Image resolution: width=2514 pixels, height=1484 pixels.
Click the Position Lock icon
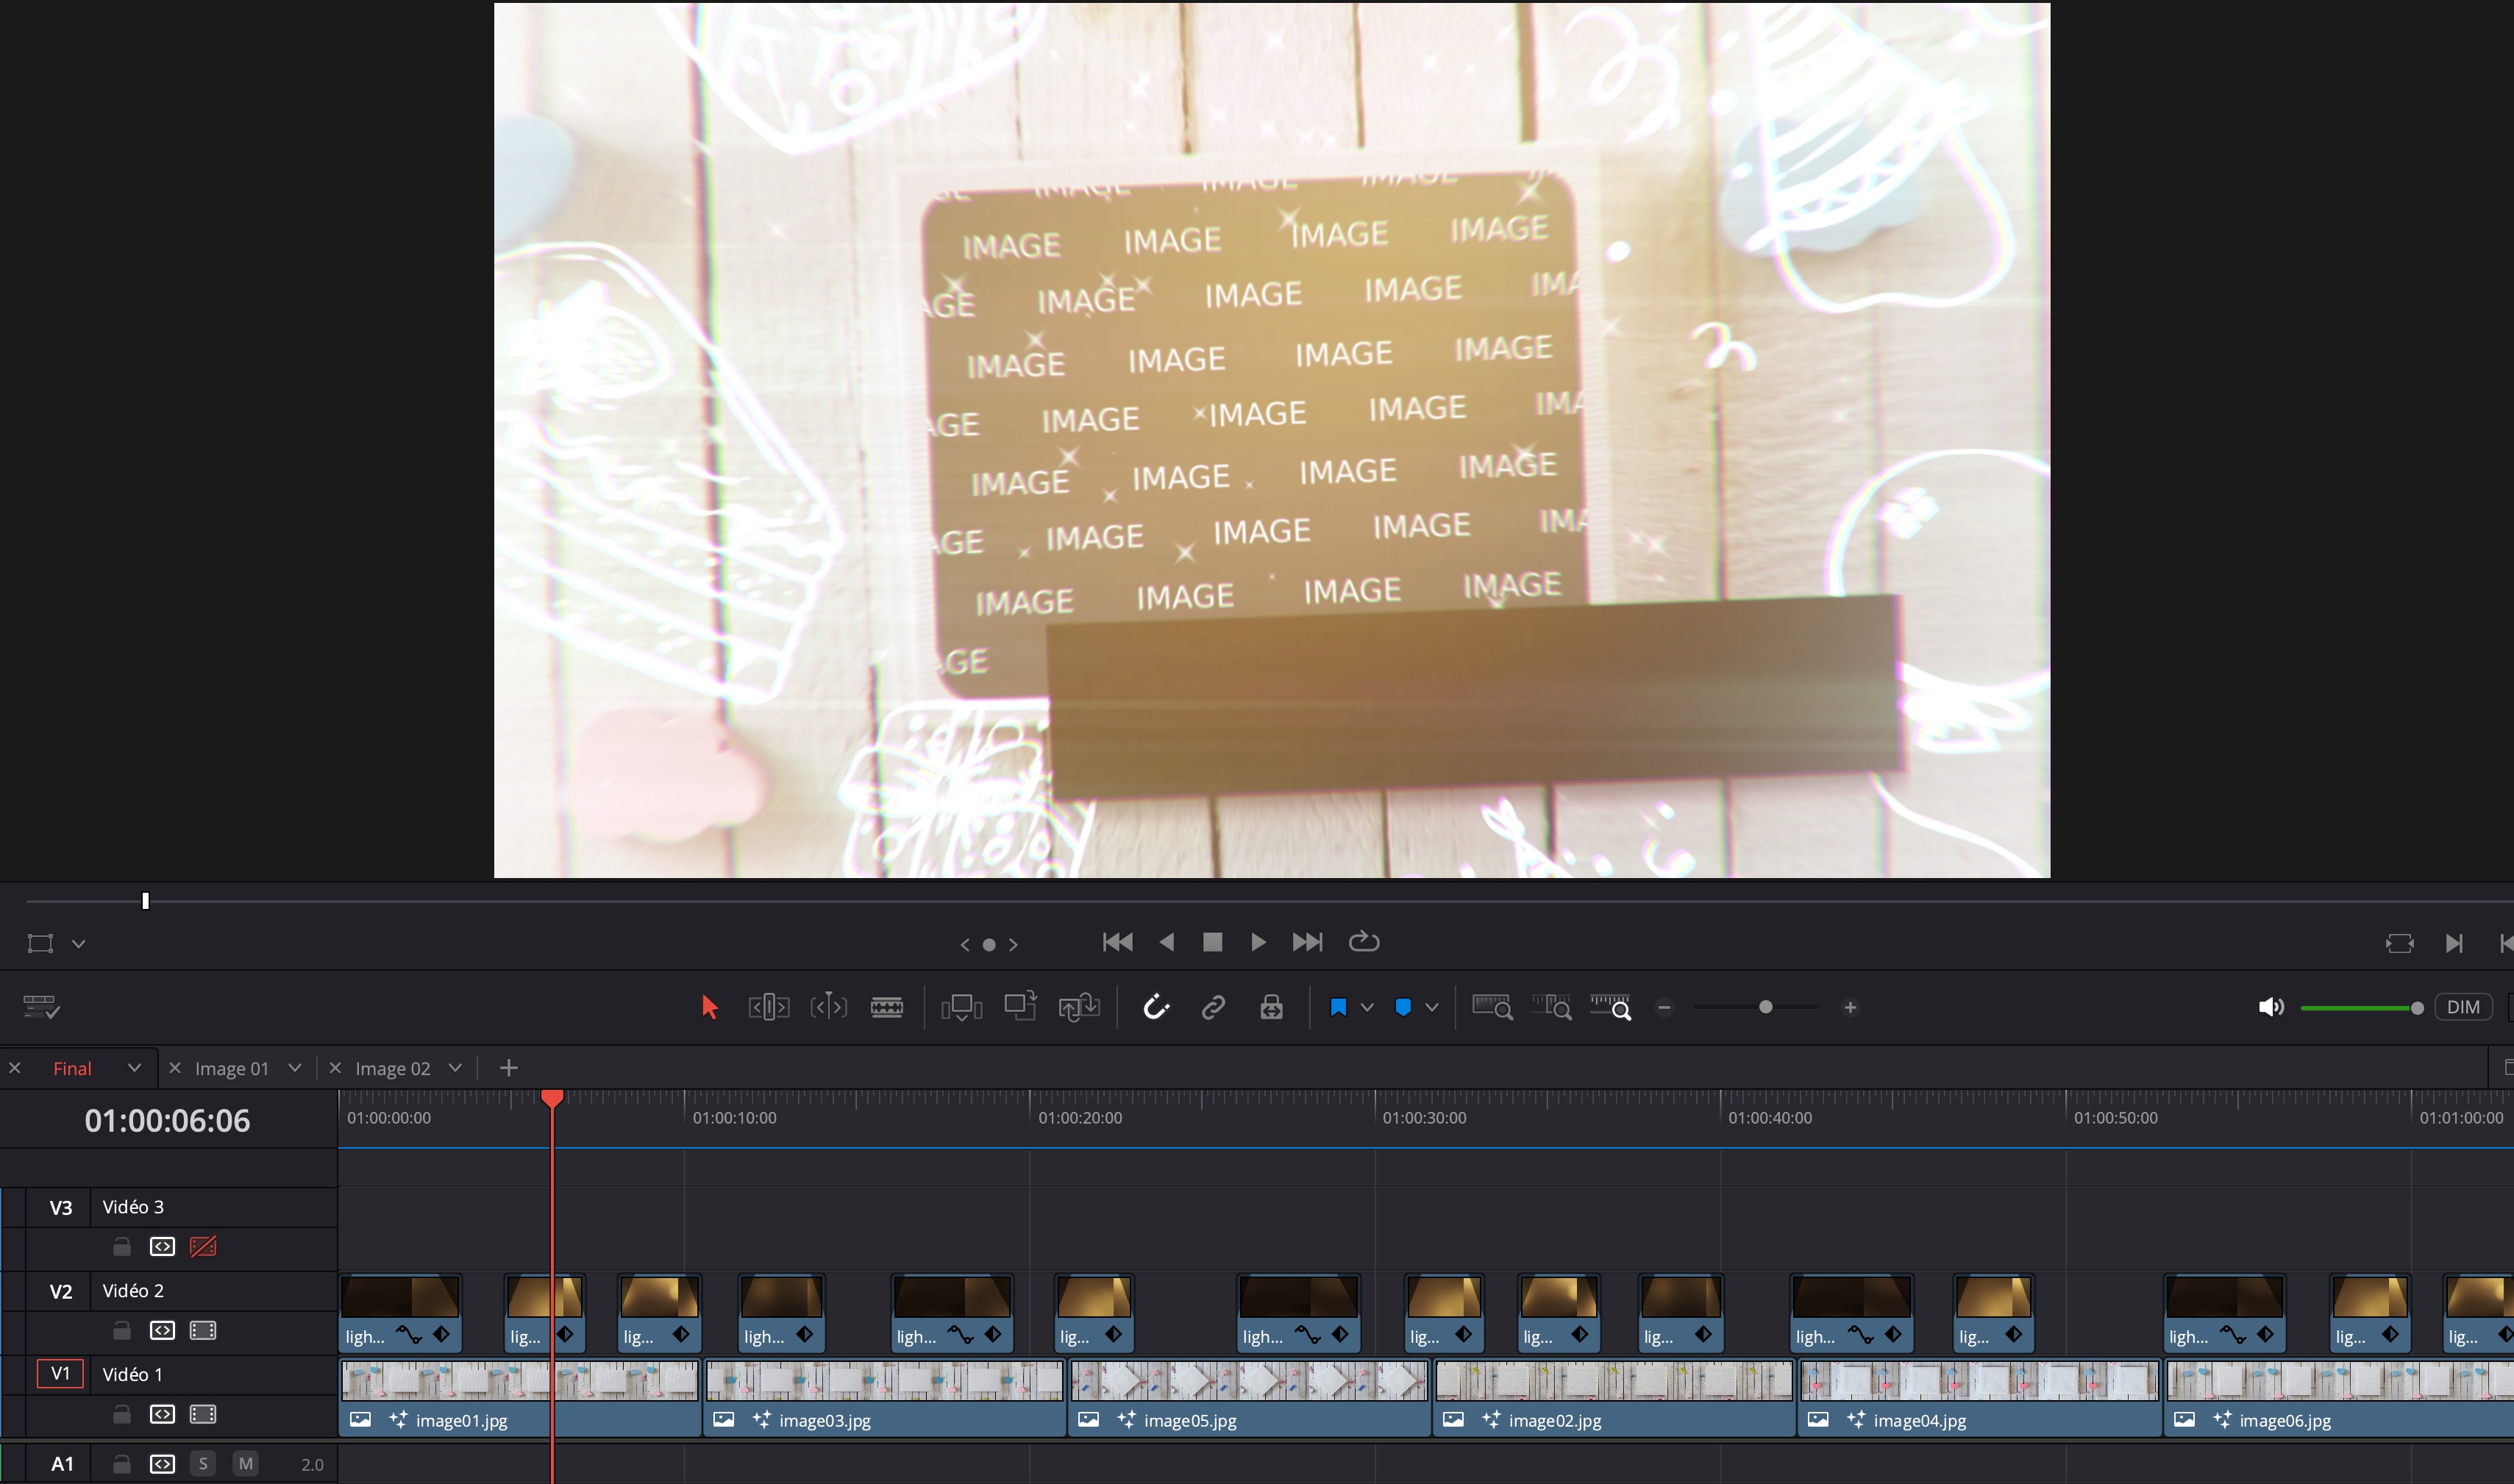[x=1271, y=1007]
